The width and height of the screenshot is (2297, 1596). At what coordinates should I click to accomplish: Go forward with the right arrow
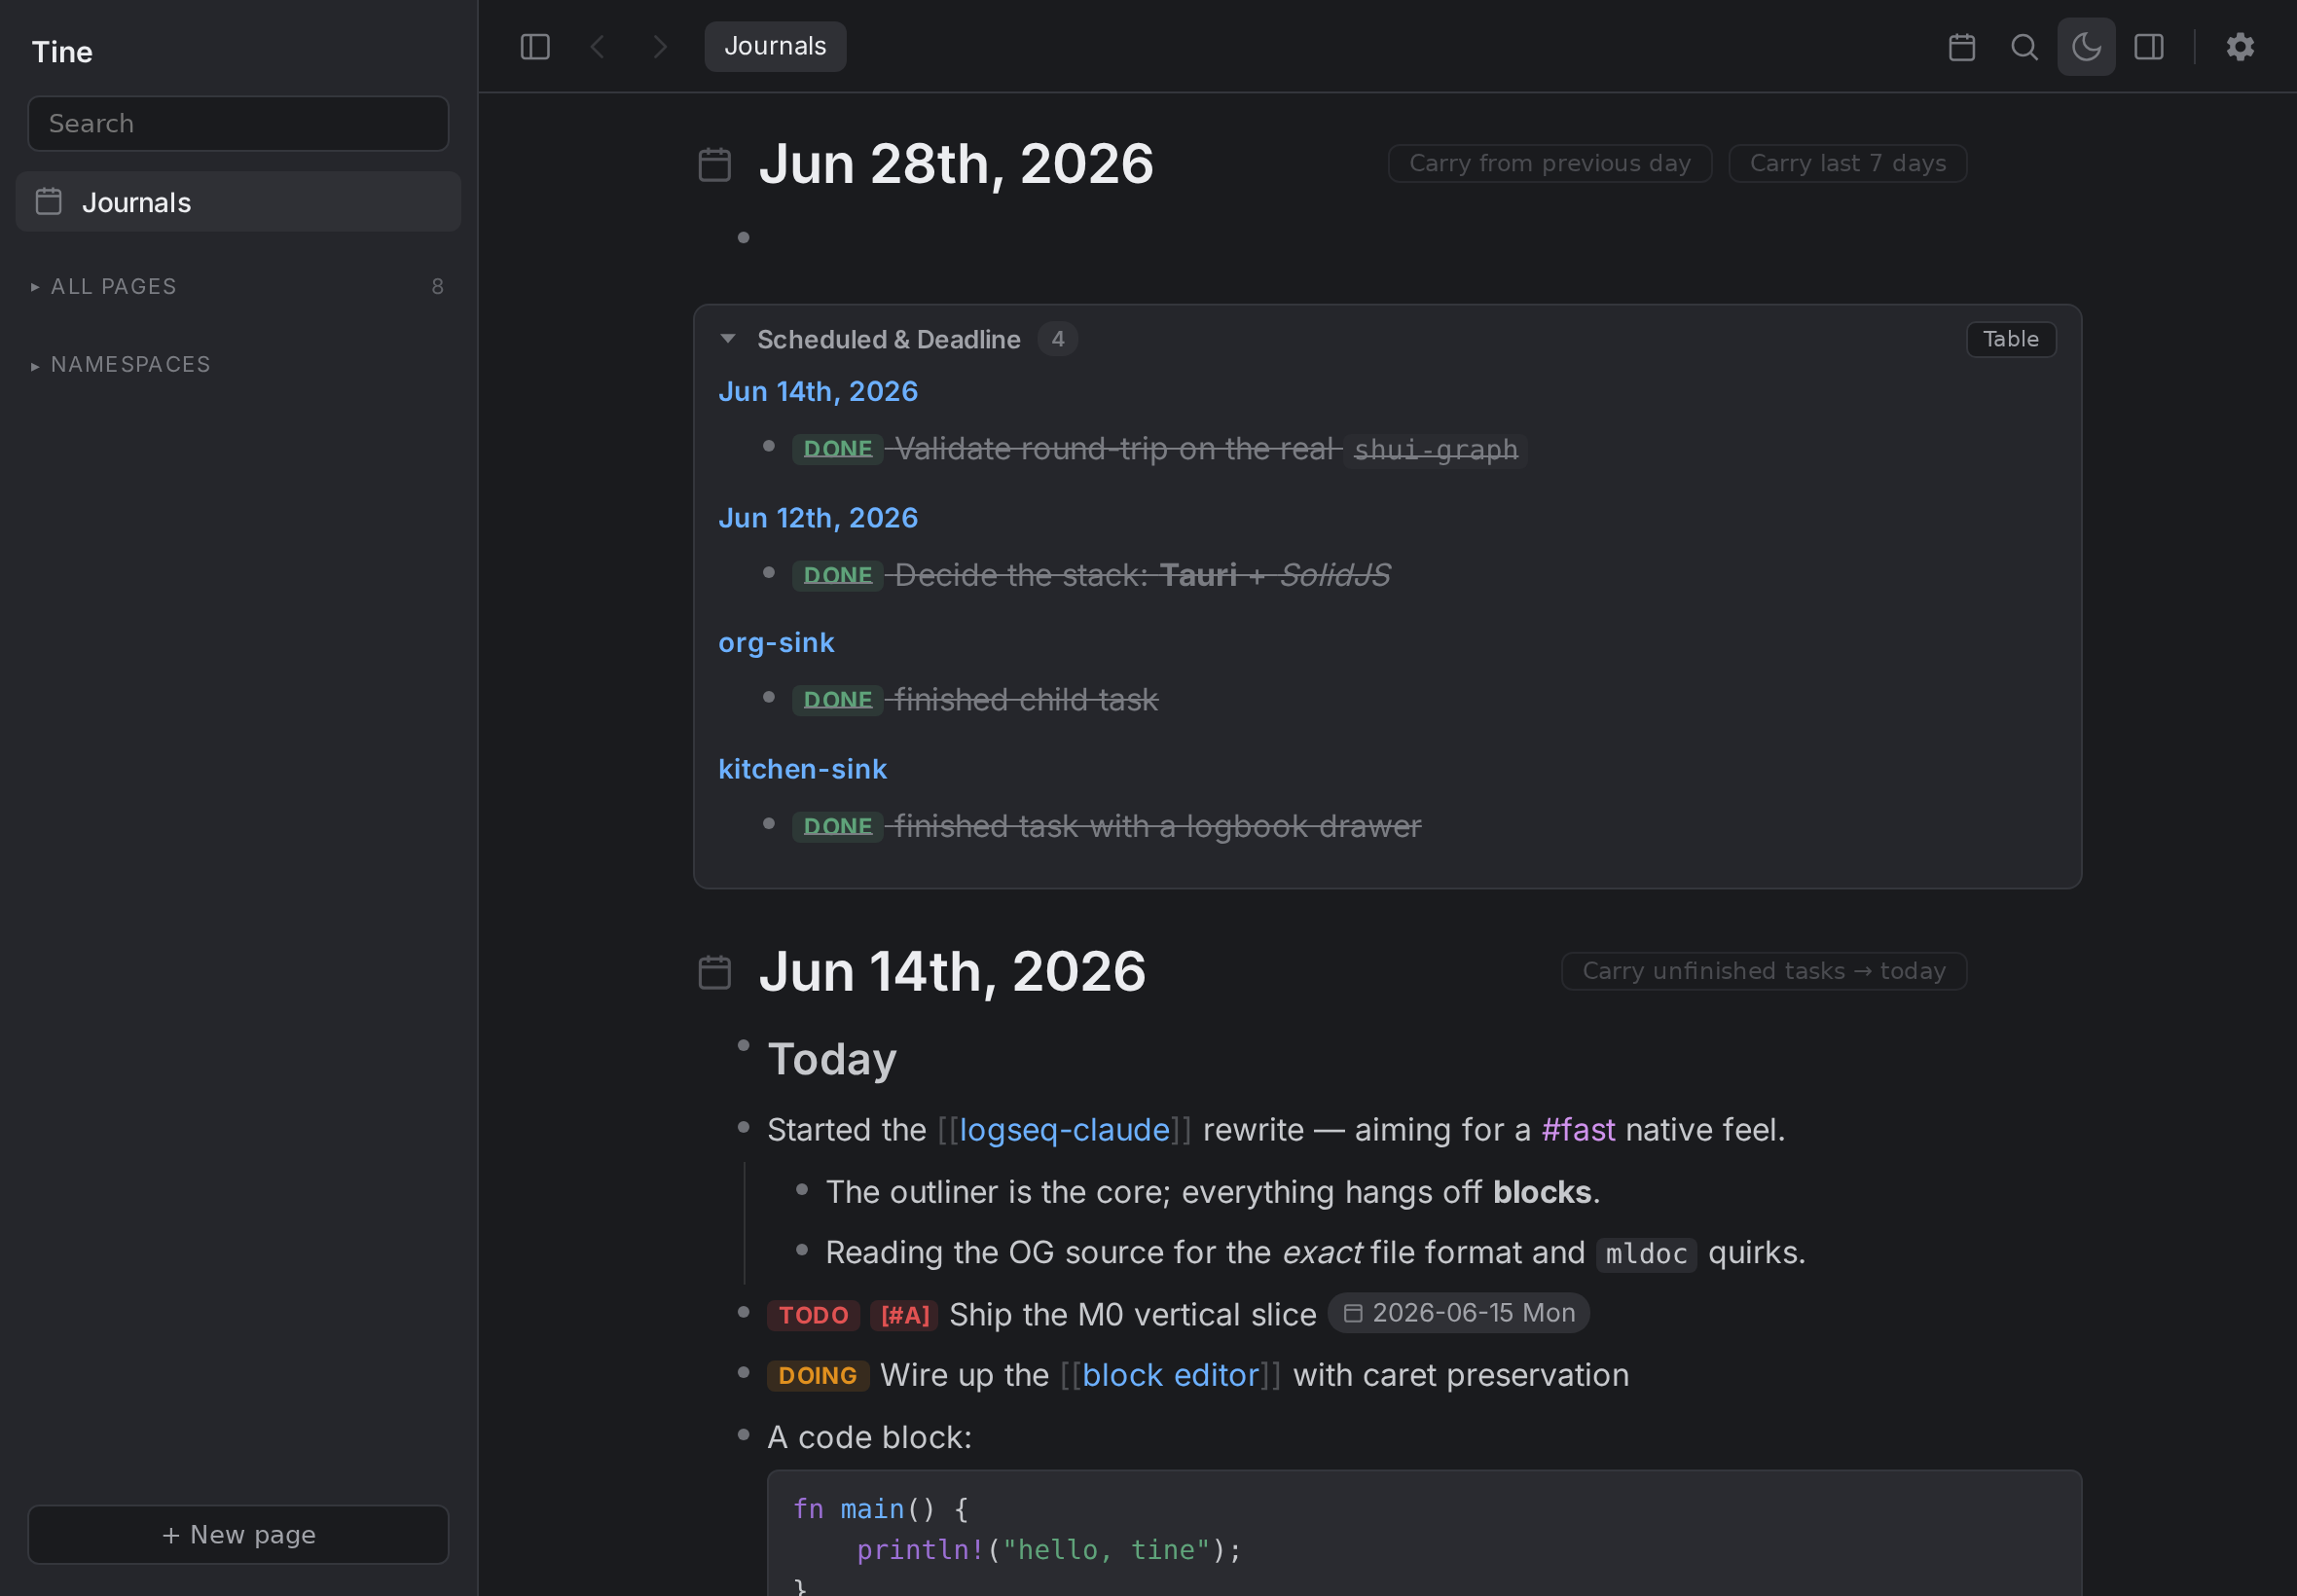coord(659,46)
